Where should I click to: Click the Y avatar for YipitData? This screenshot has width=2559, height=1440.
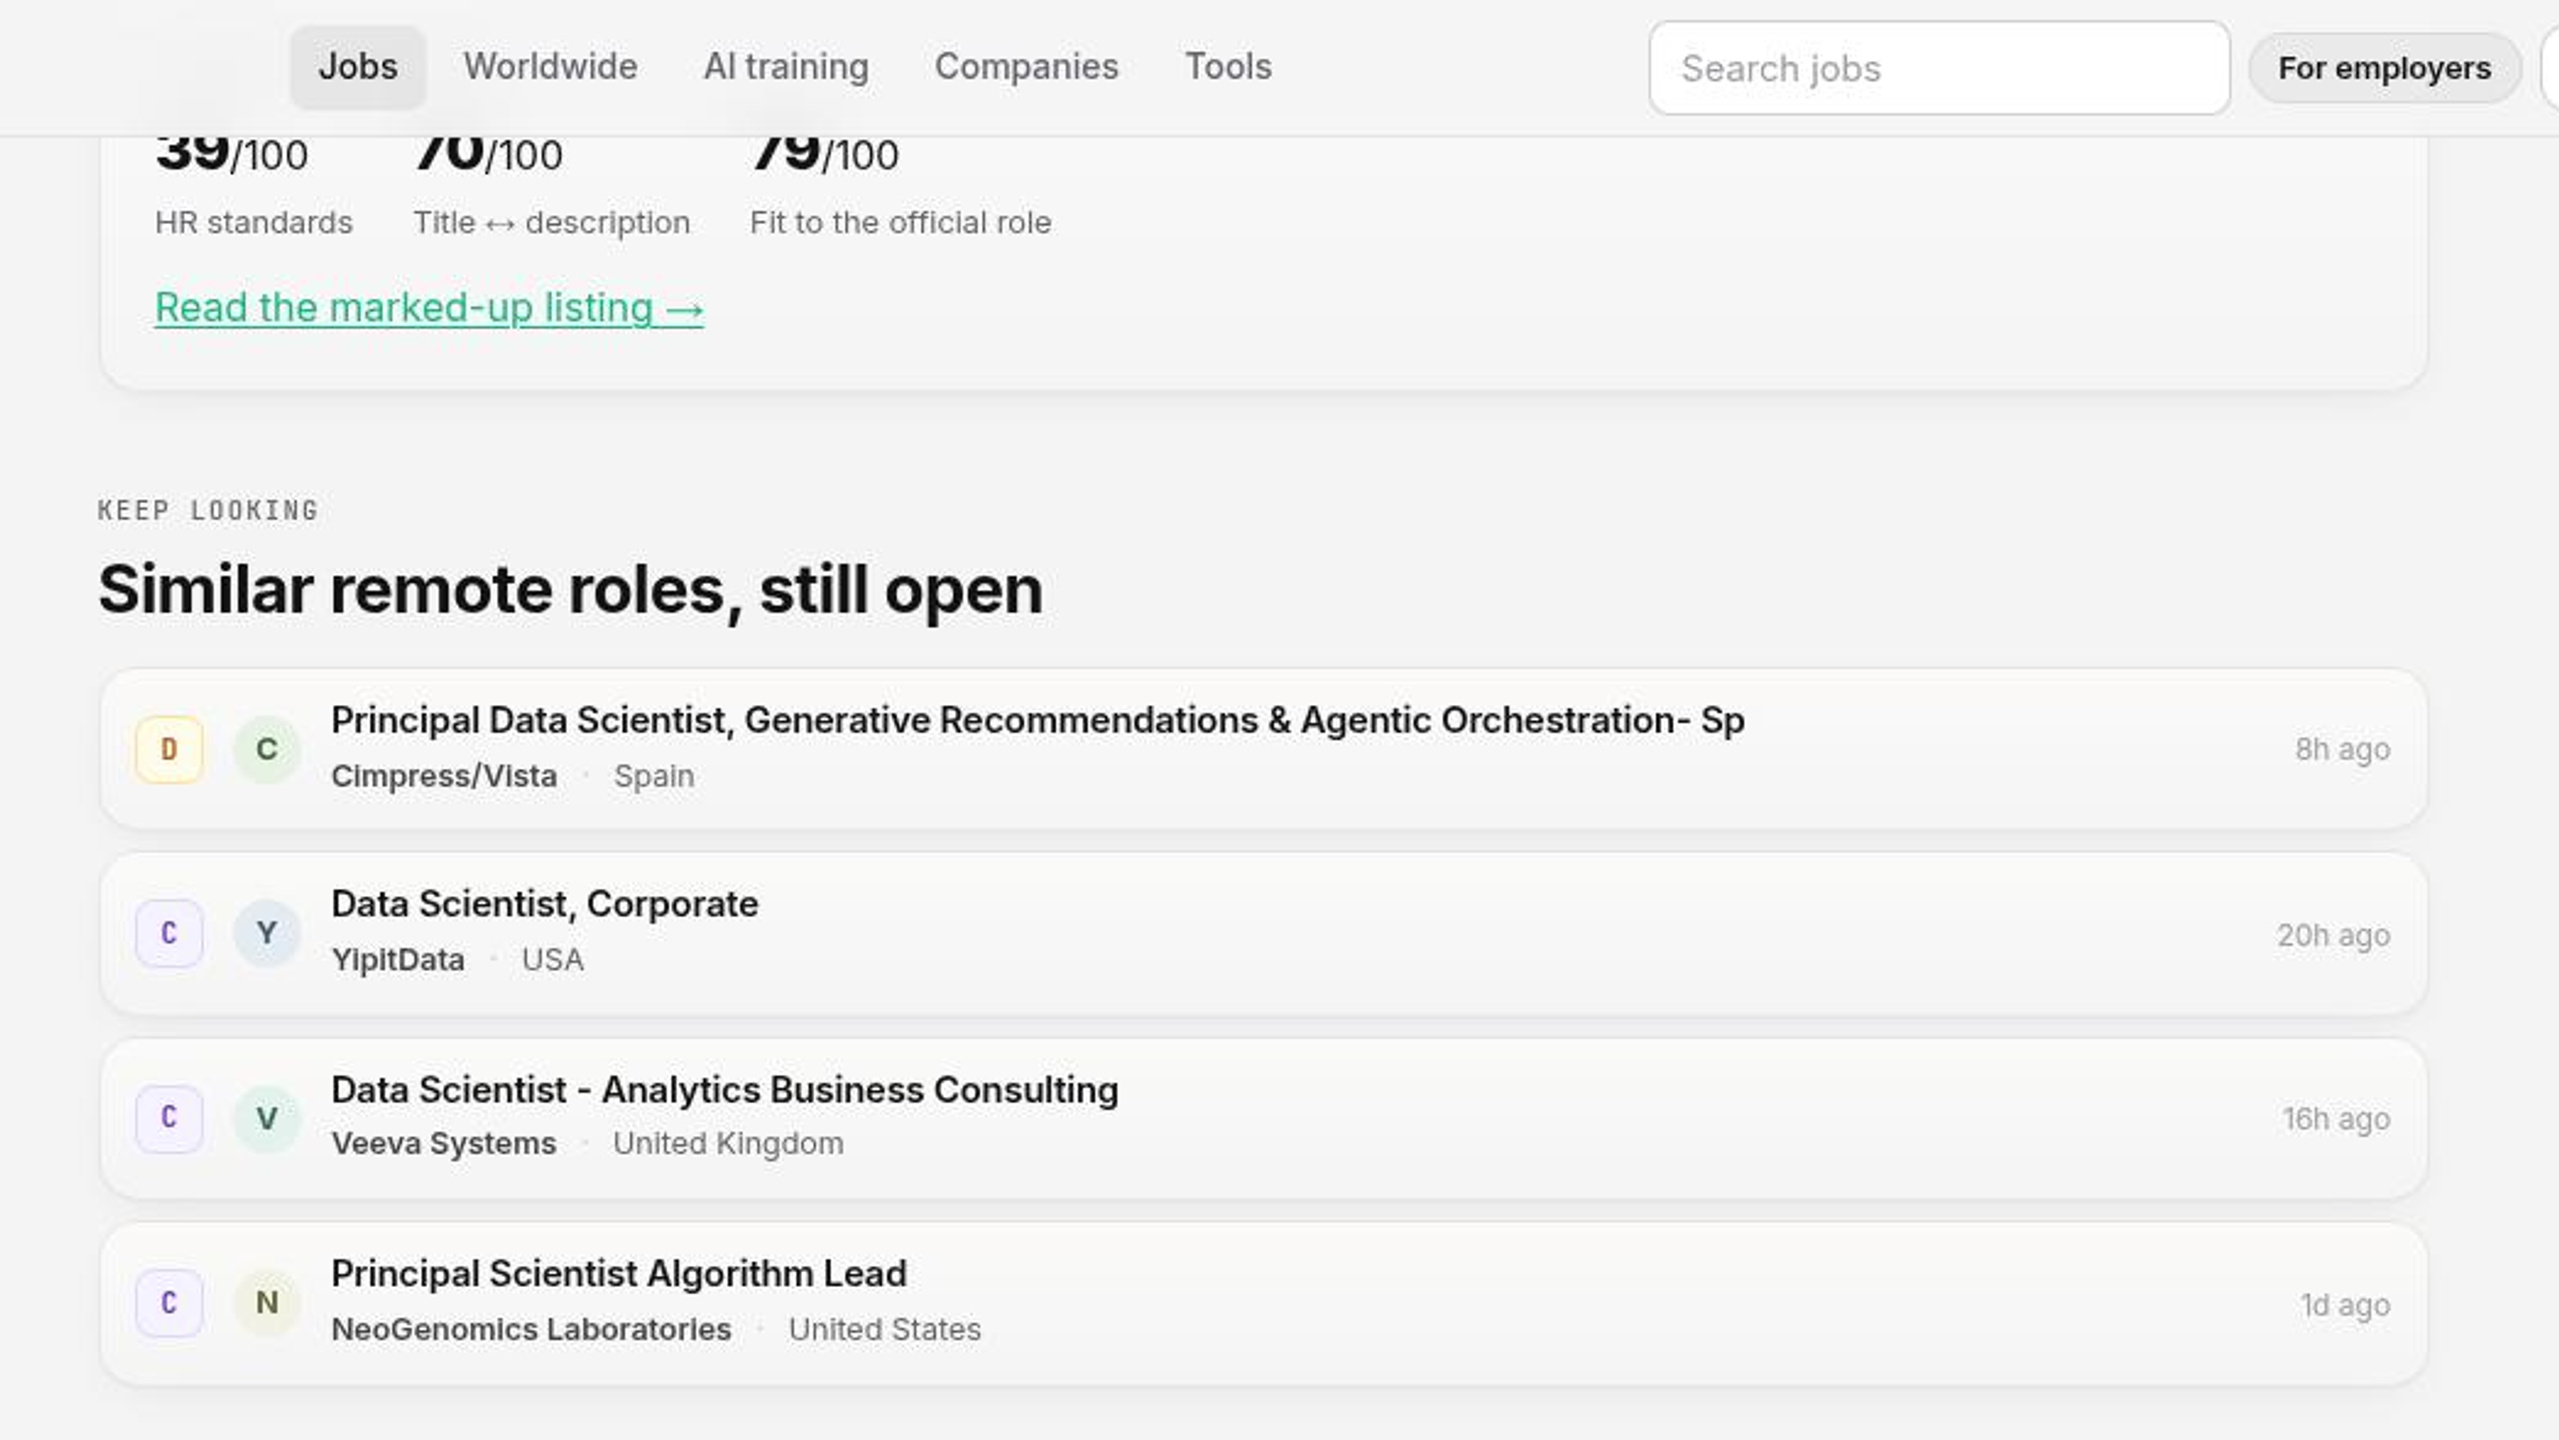coord(267,933)
